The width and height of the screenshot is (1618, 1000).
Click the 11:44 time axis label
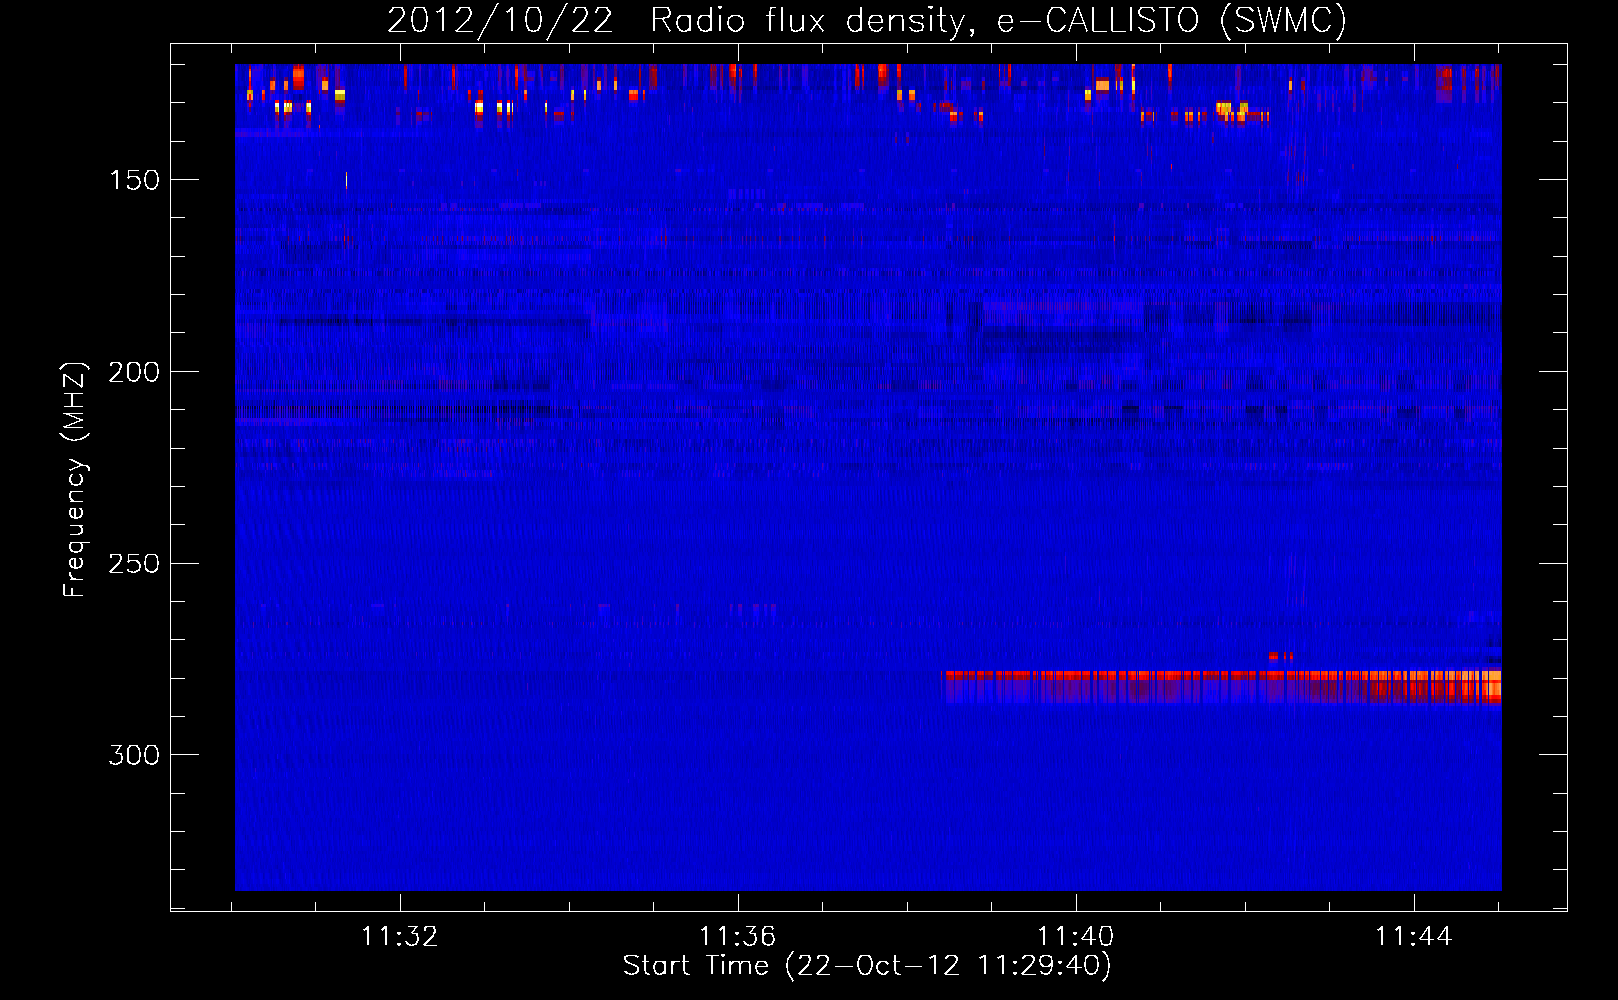pyautogui.click(x=1414, y=937)
